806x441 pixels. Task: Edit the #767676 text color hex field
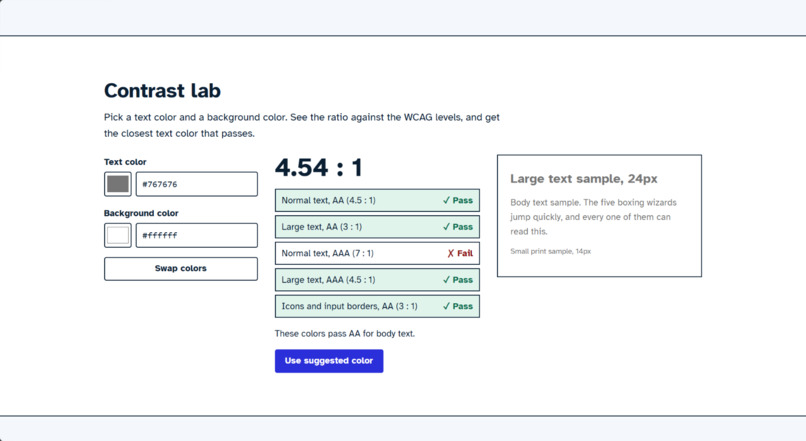pyautogui.click(x=196, y=184)
